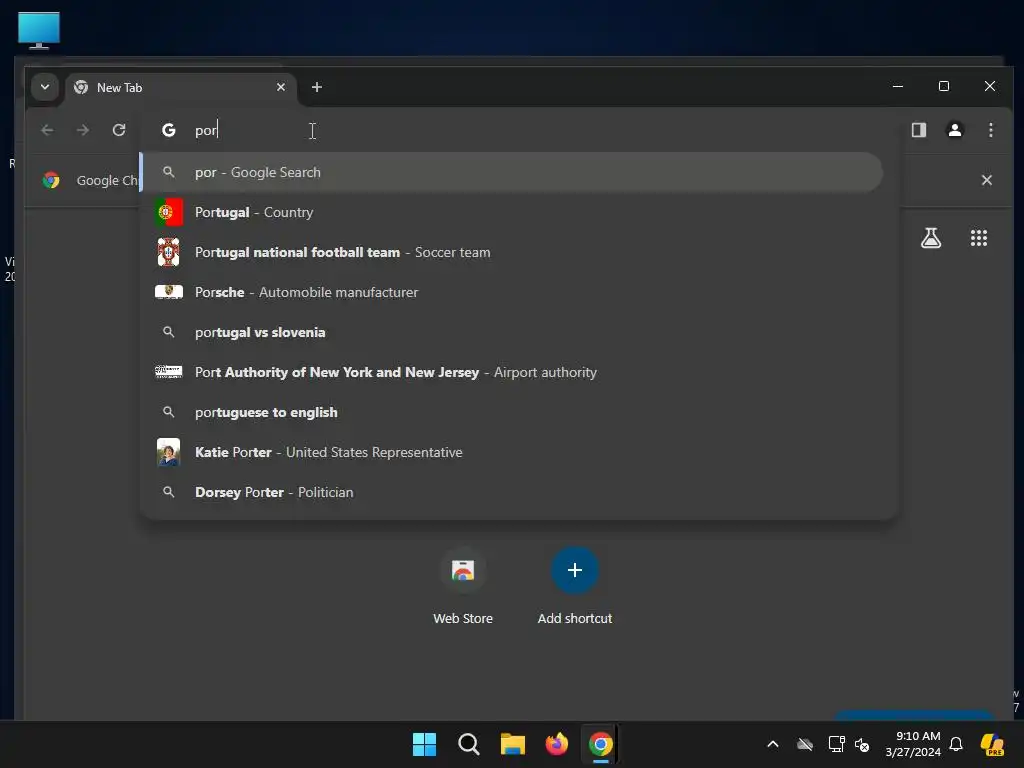
Task: Dismiss the Google Chrome info bar
Action: [987, 180]
